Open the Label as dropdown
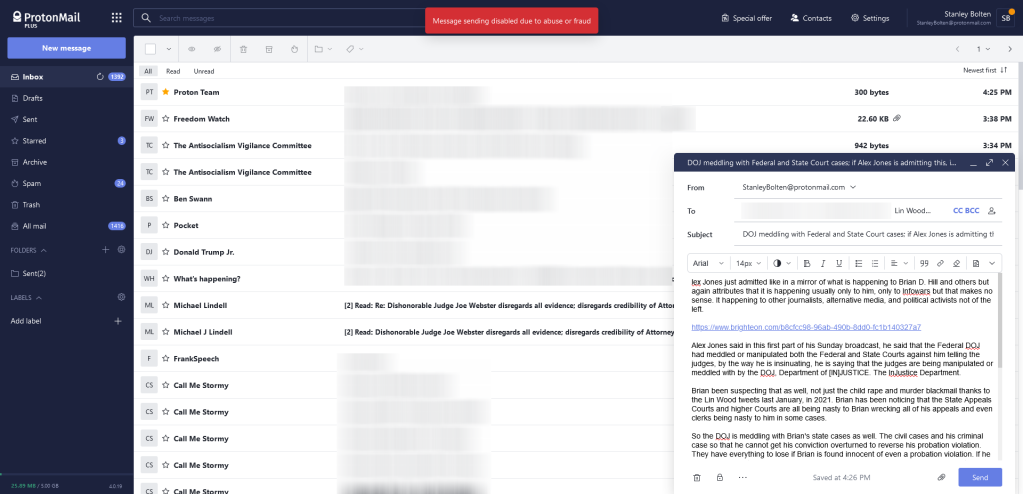This screenshot has height=494, width=1023. pyautogui.click(x=354, y=49)
